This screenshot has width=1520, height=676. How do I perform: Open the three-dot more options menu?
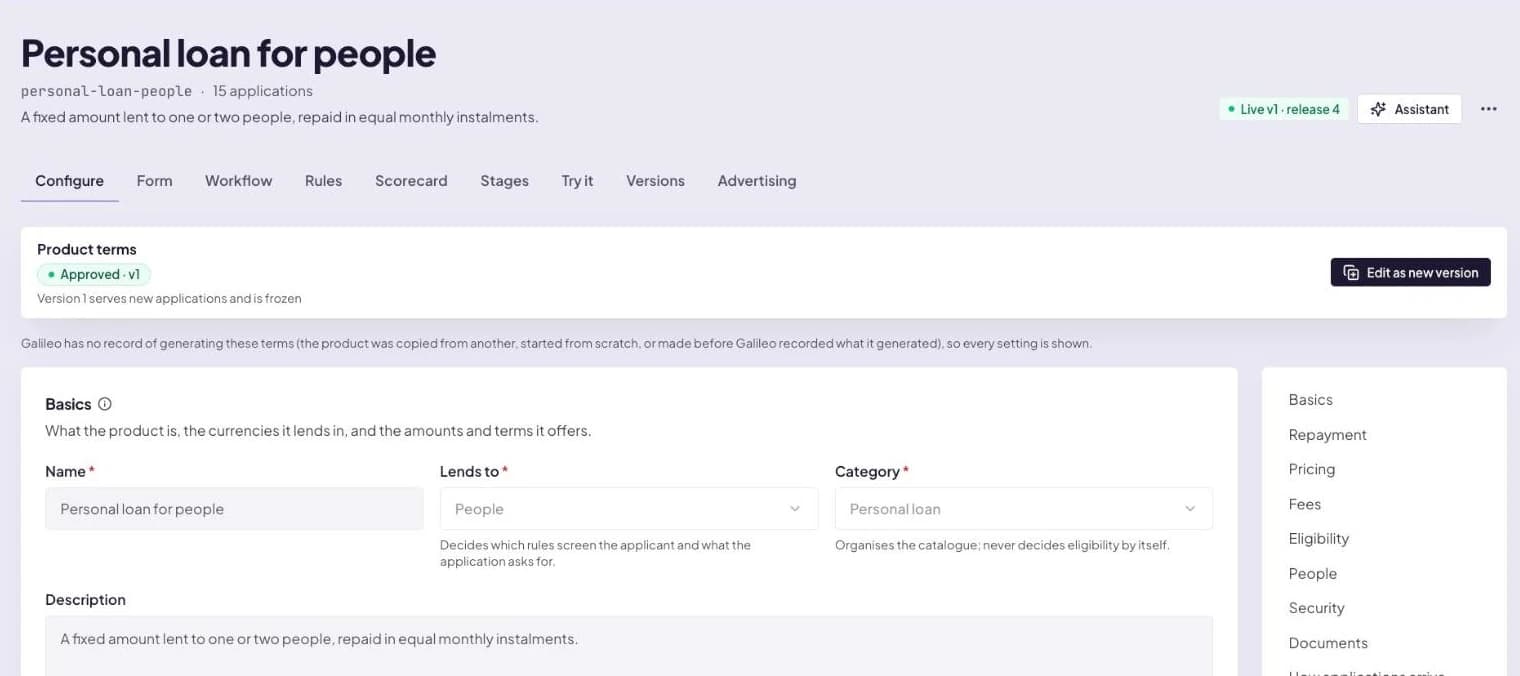coord(1489,109)
